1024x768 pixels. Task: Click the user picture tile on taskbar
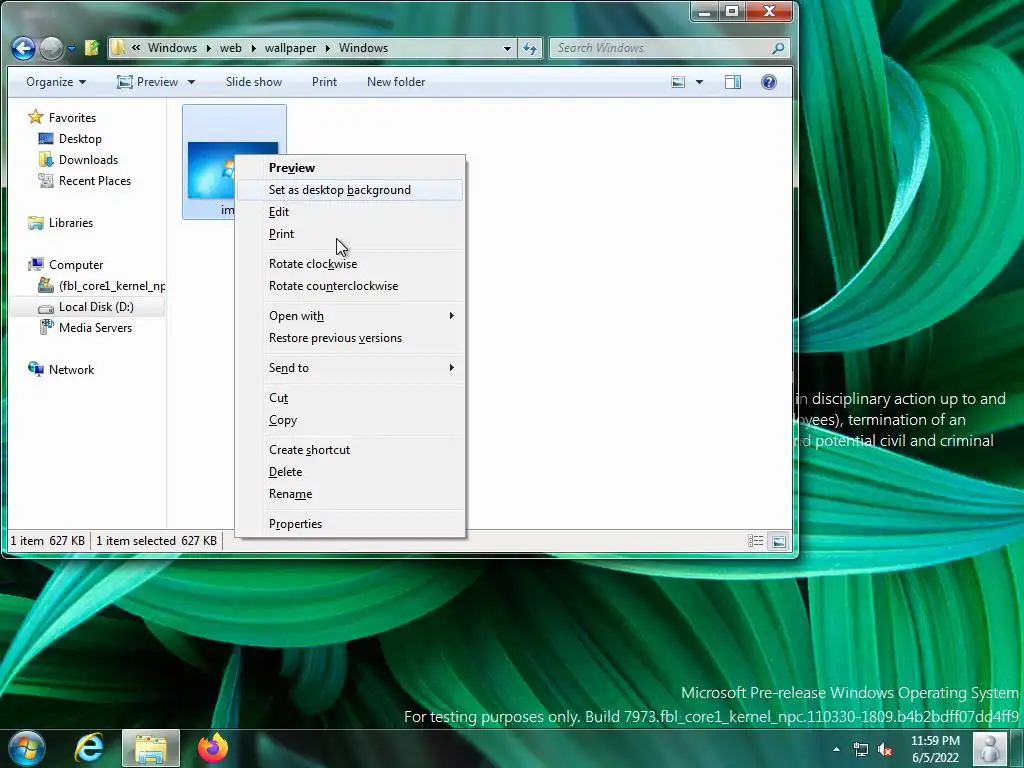990,748
